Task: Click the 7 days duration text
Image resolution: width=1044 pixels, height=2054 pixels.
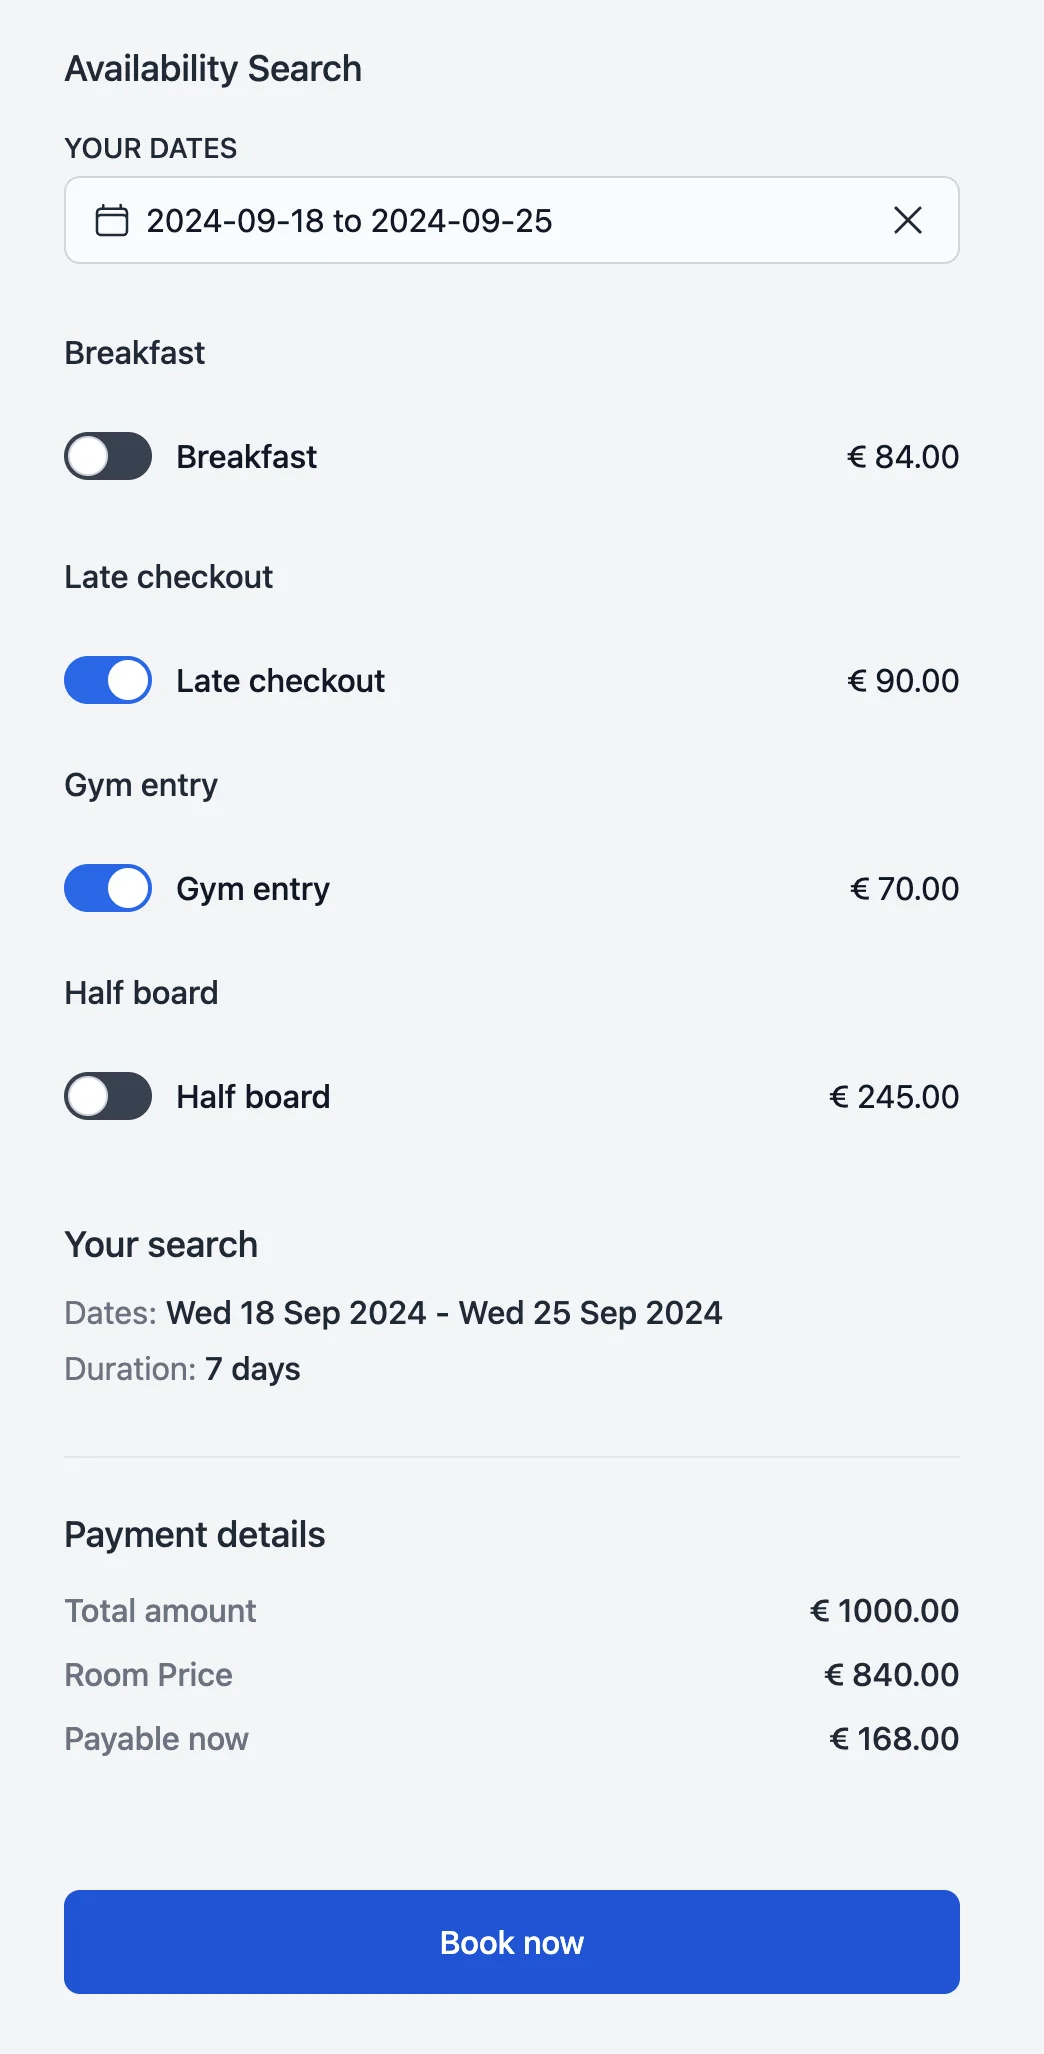Action: [252, 1369]
